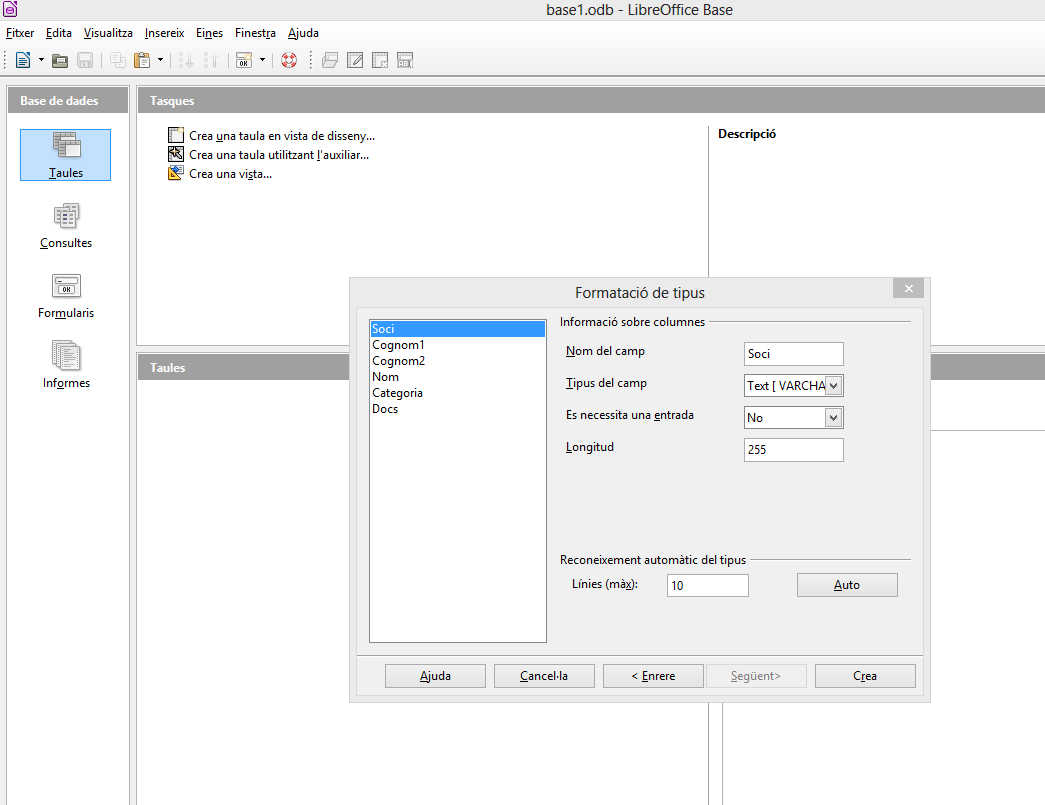Select Cognom1 in the column list
The height and width of the screenshot is (805, 1045).
pyautogui.click(x=398, y=345)
